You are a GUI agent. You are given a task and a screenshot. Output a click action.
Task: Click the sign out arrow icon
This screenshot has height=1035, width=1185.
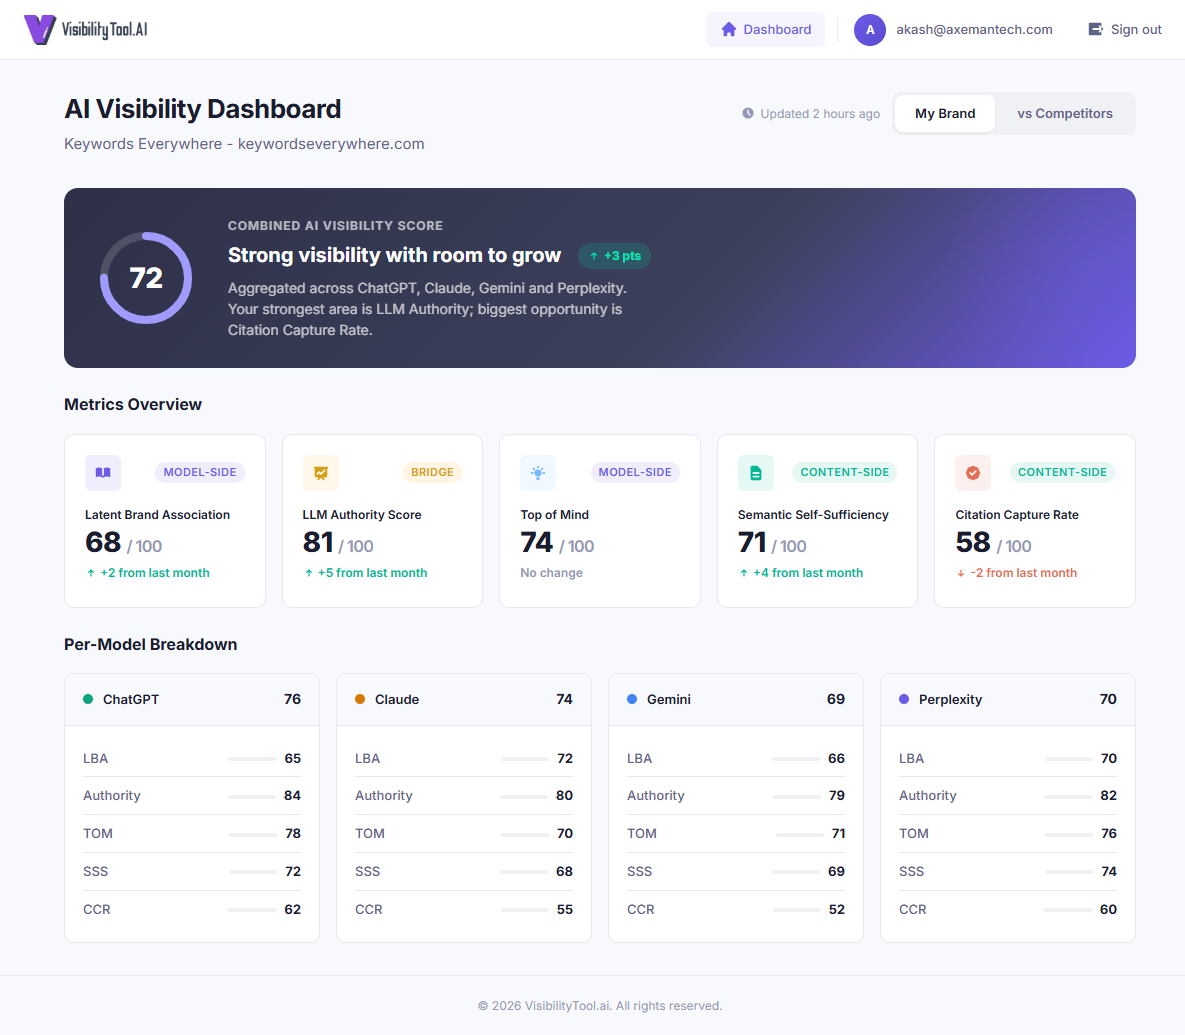point(1093,29)
